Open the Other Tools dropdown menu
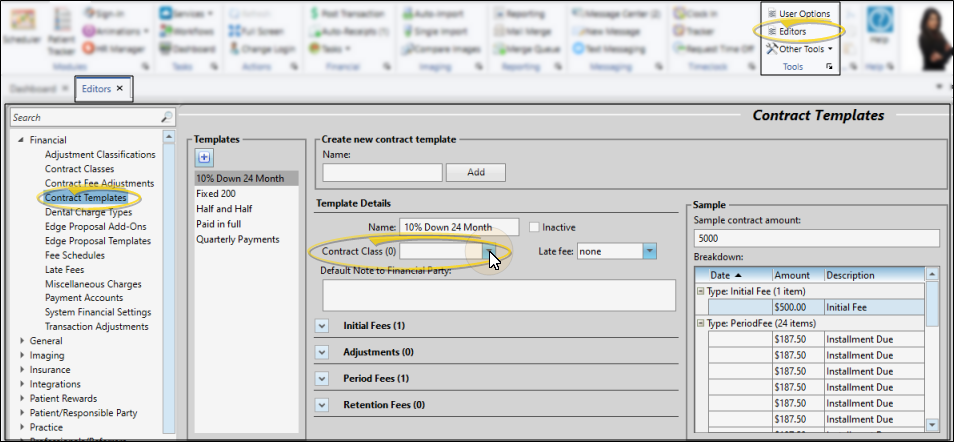Viewport: 954px width, 442px height. [x=806, y=48]
